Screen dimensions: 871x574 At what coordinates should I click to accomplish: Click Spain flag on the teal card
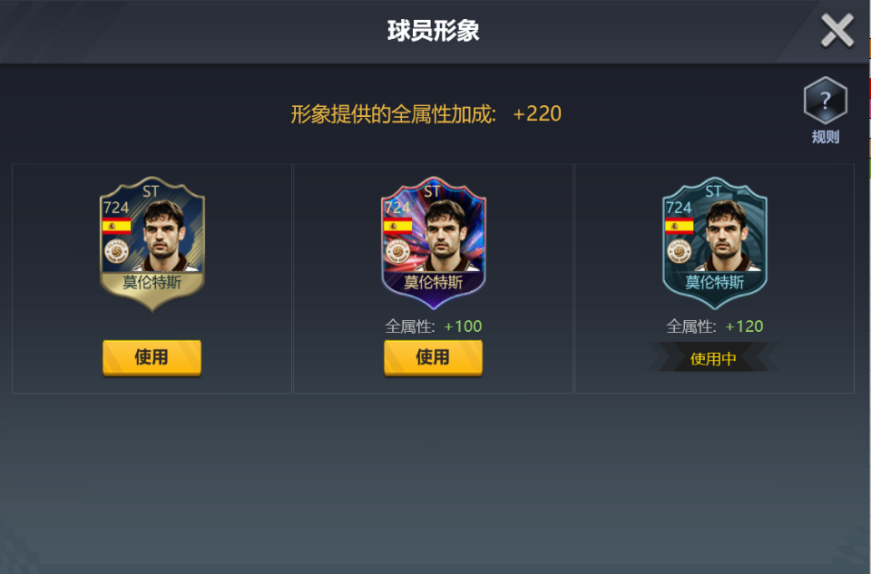click(x=679, y=226)
